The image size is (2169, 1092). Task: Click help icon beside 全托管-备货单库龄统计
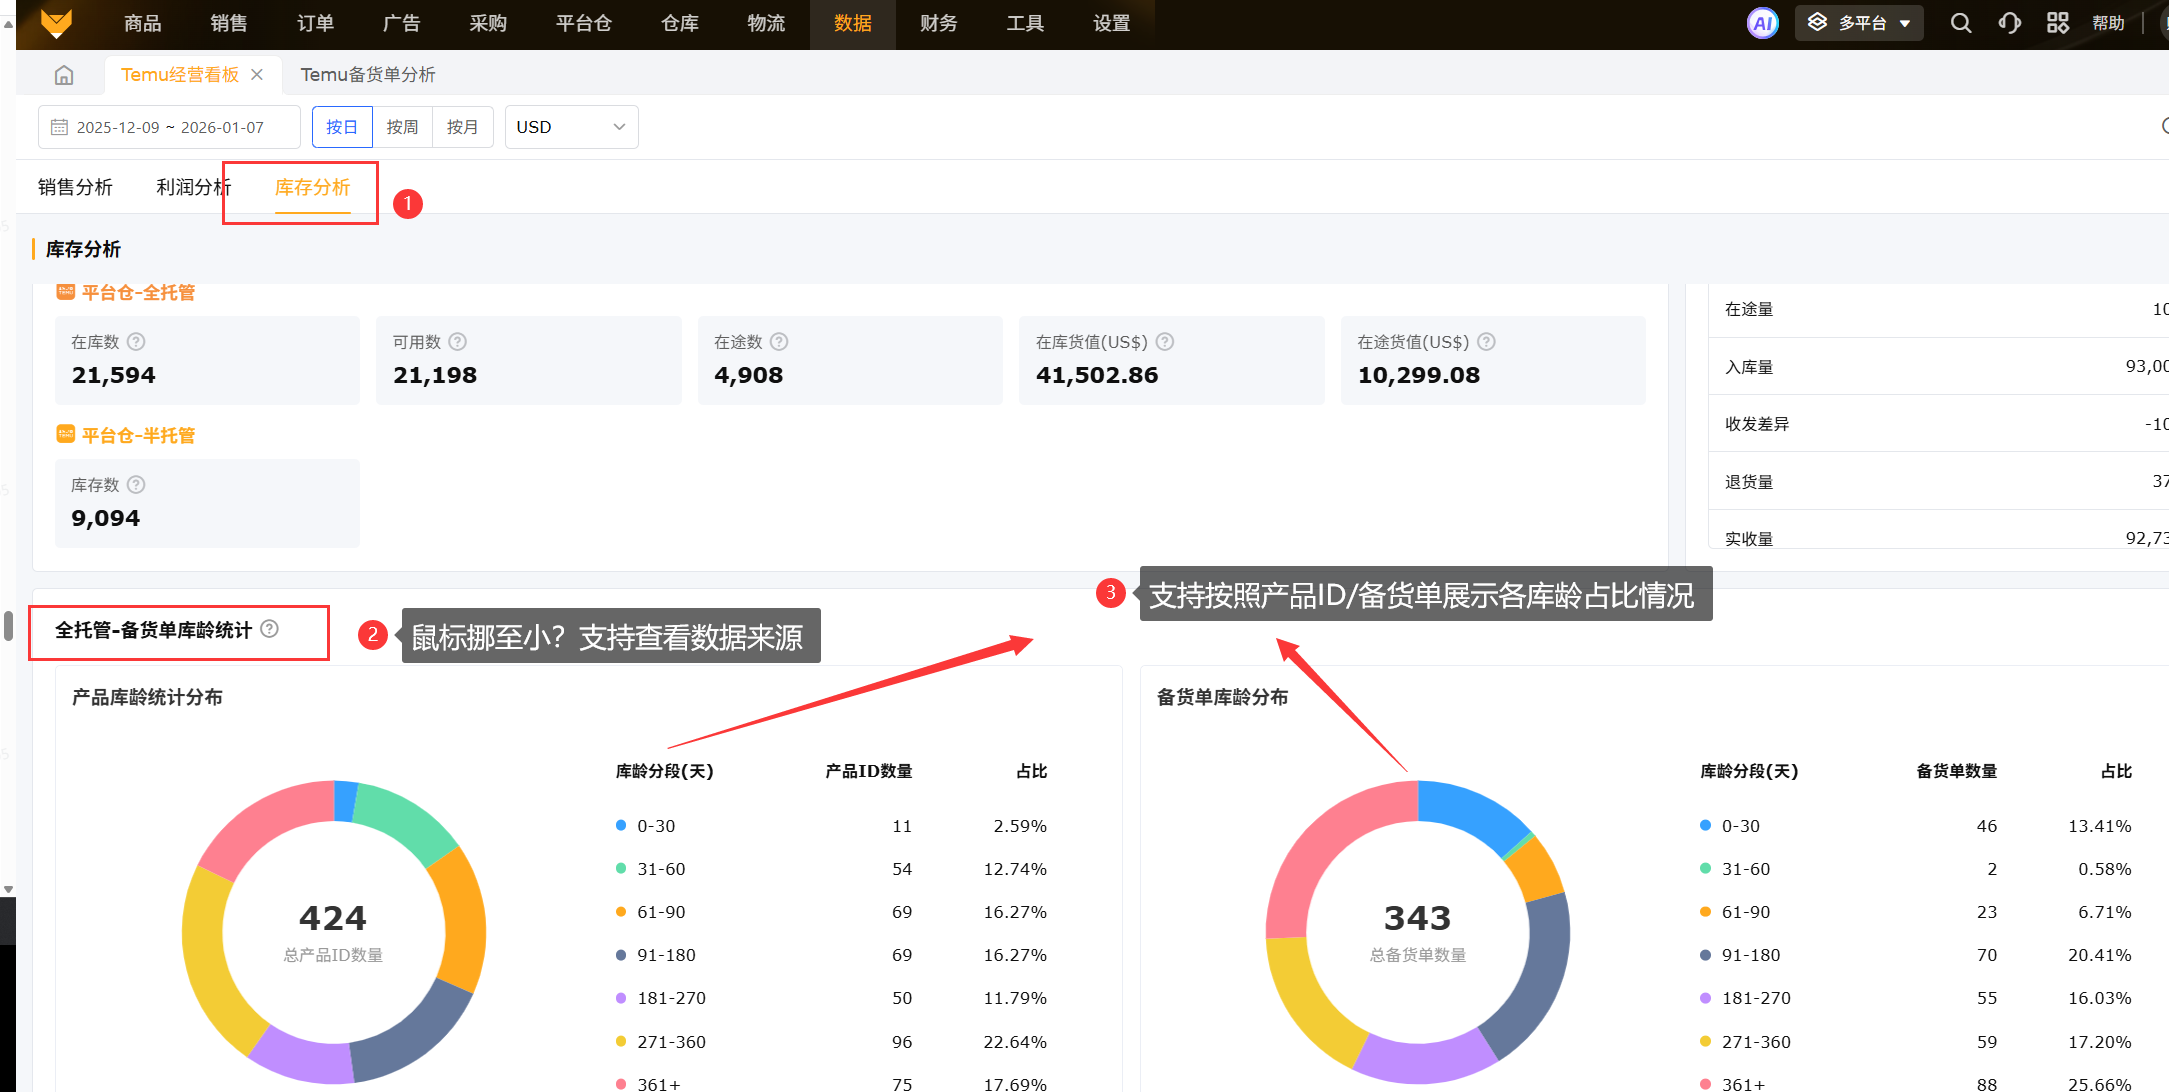pos(269,629)
